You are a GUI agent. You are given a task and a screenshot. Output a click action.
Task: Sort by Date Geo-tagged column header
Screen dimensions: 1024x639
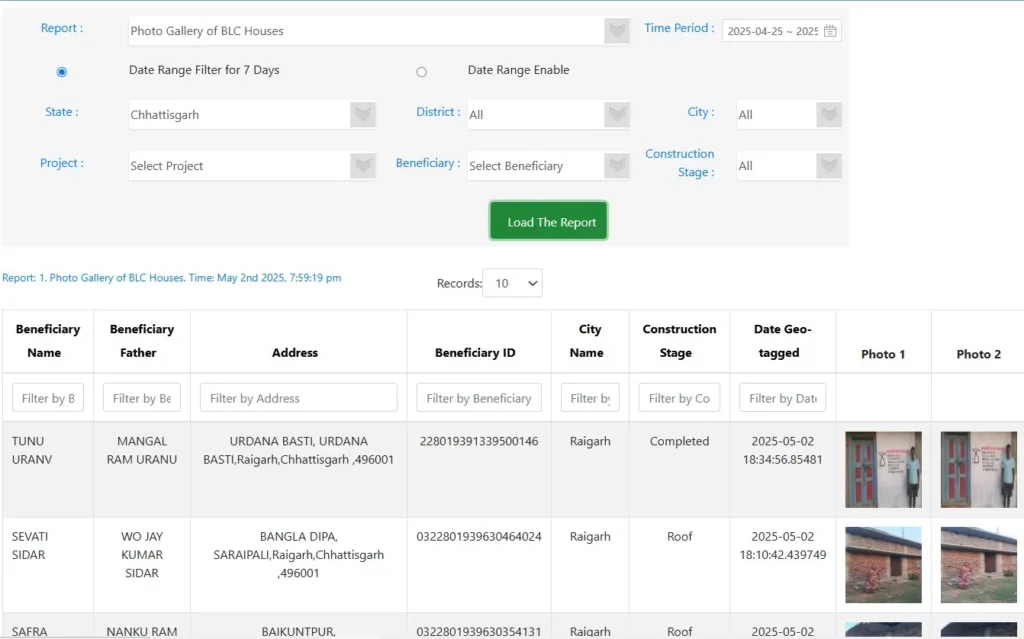(x=778, y=341)
